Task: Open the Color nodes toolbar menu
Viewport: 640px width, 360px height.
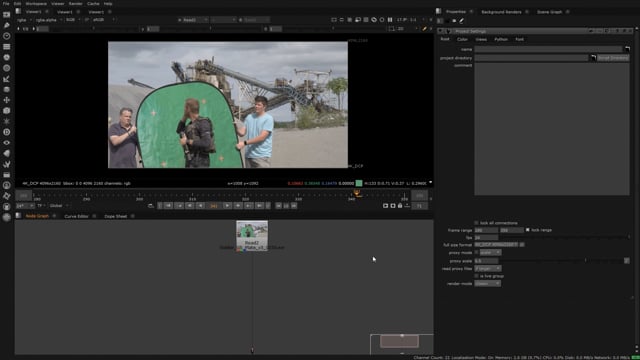Action: (7, 57)
